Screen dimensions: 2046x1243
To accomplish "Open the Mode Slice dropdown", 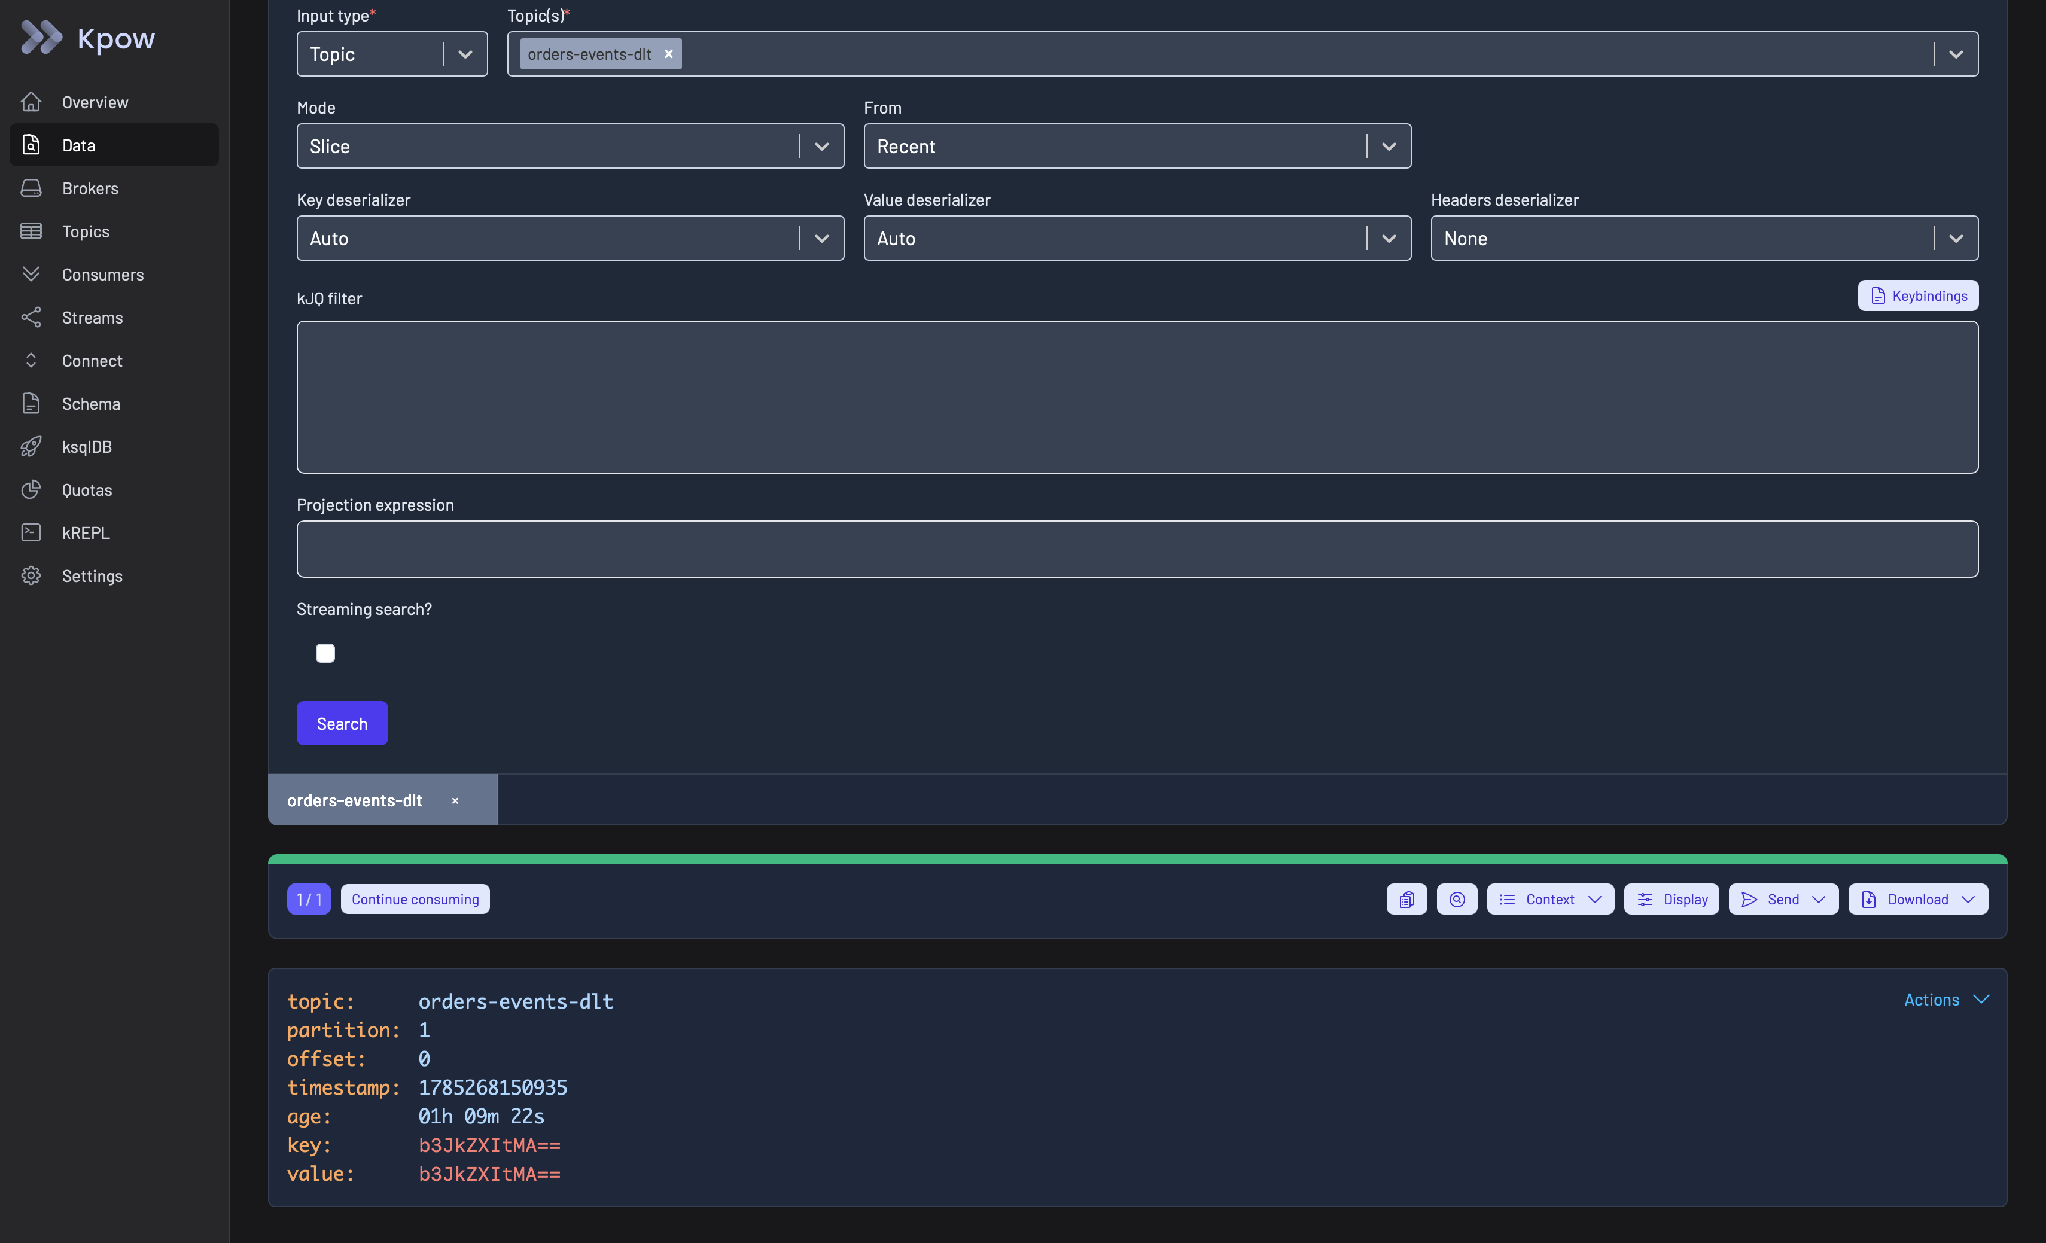I will [570, 146].
